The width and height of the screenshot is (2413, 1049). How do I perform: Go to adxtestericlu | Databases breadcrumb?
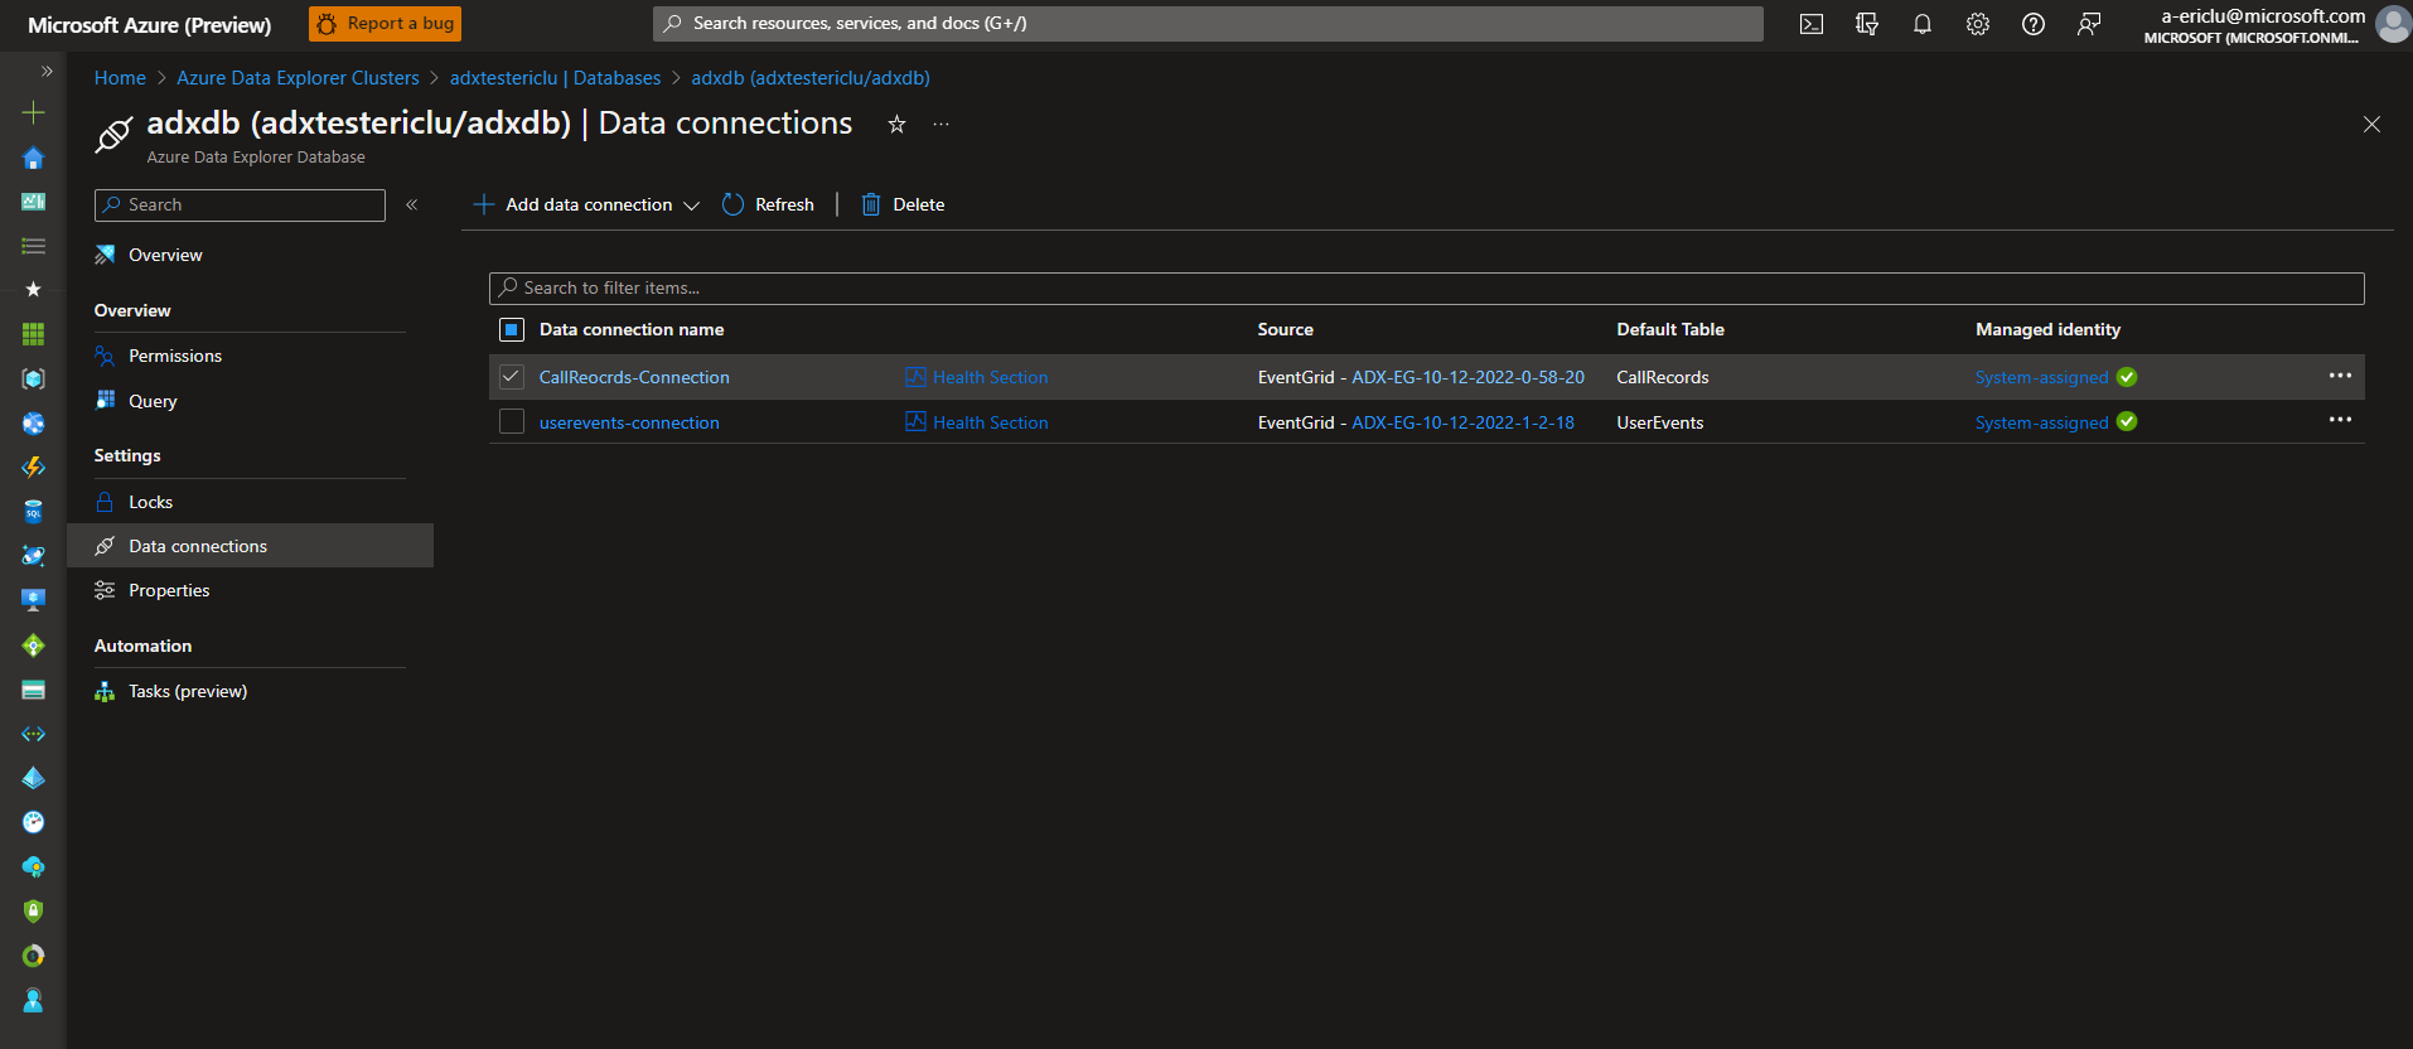coord(555,77)
